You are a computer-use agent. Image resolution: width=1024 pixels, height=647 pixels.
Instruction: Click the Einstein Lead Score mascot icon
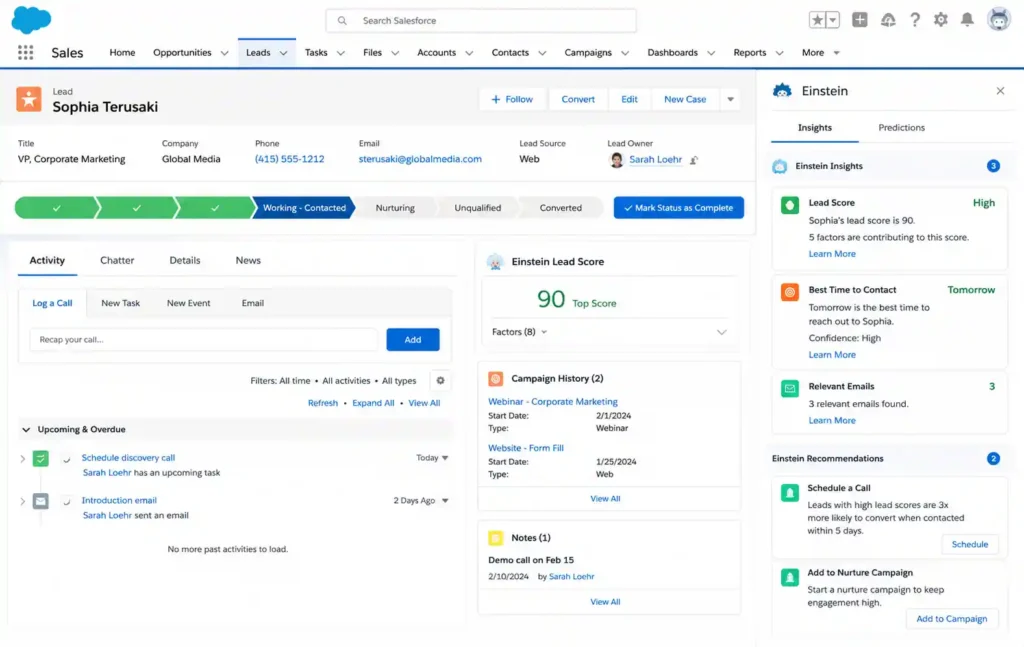click(x=495, y=262)
